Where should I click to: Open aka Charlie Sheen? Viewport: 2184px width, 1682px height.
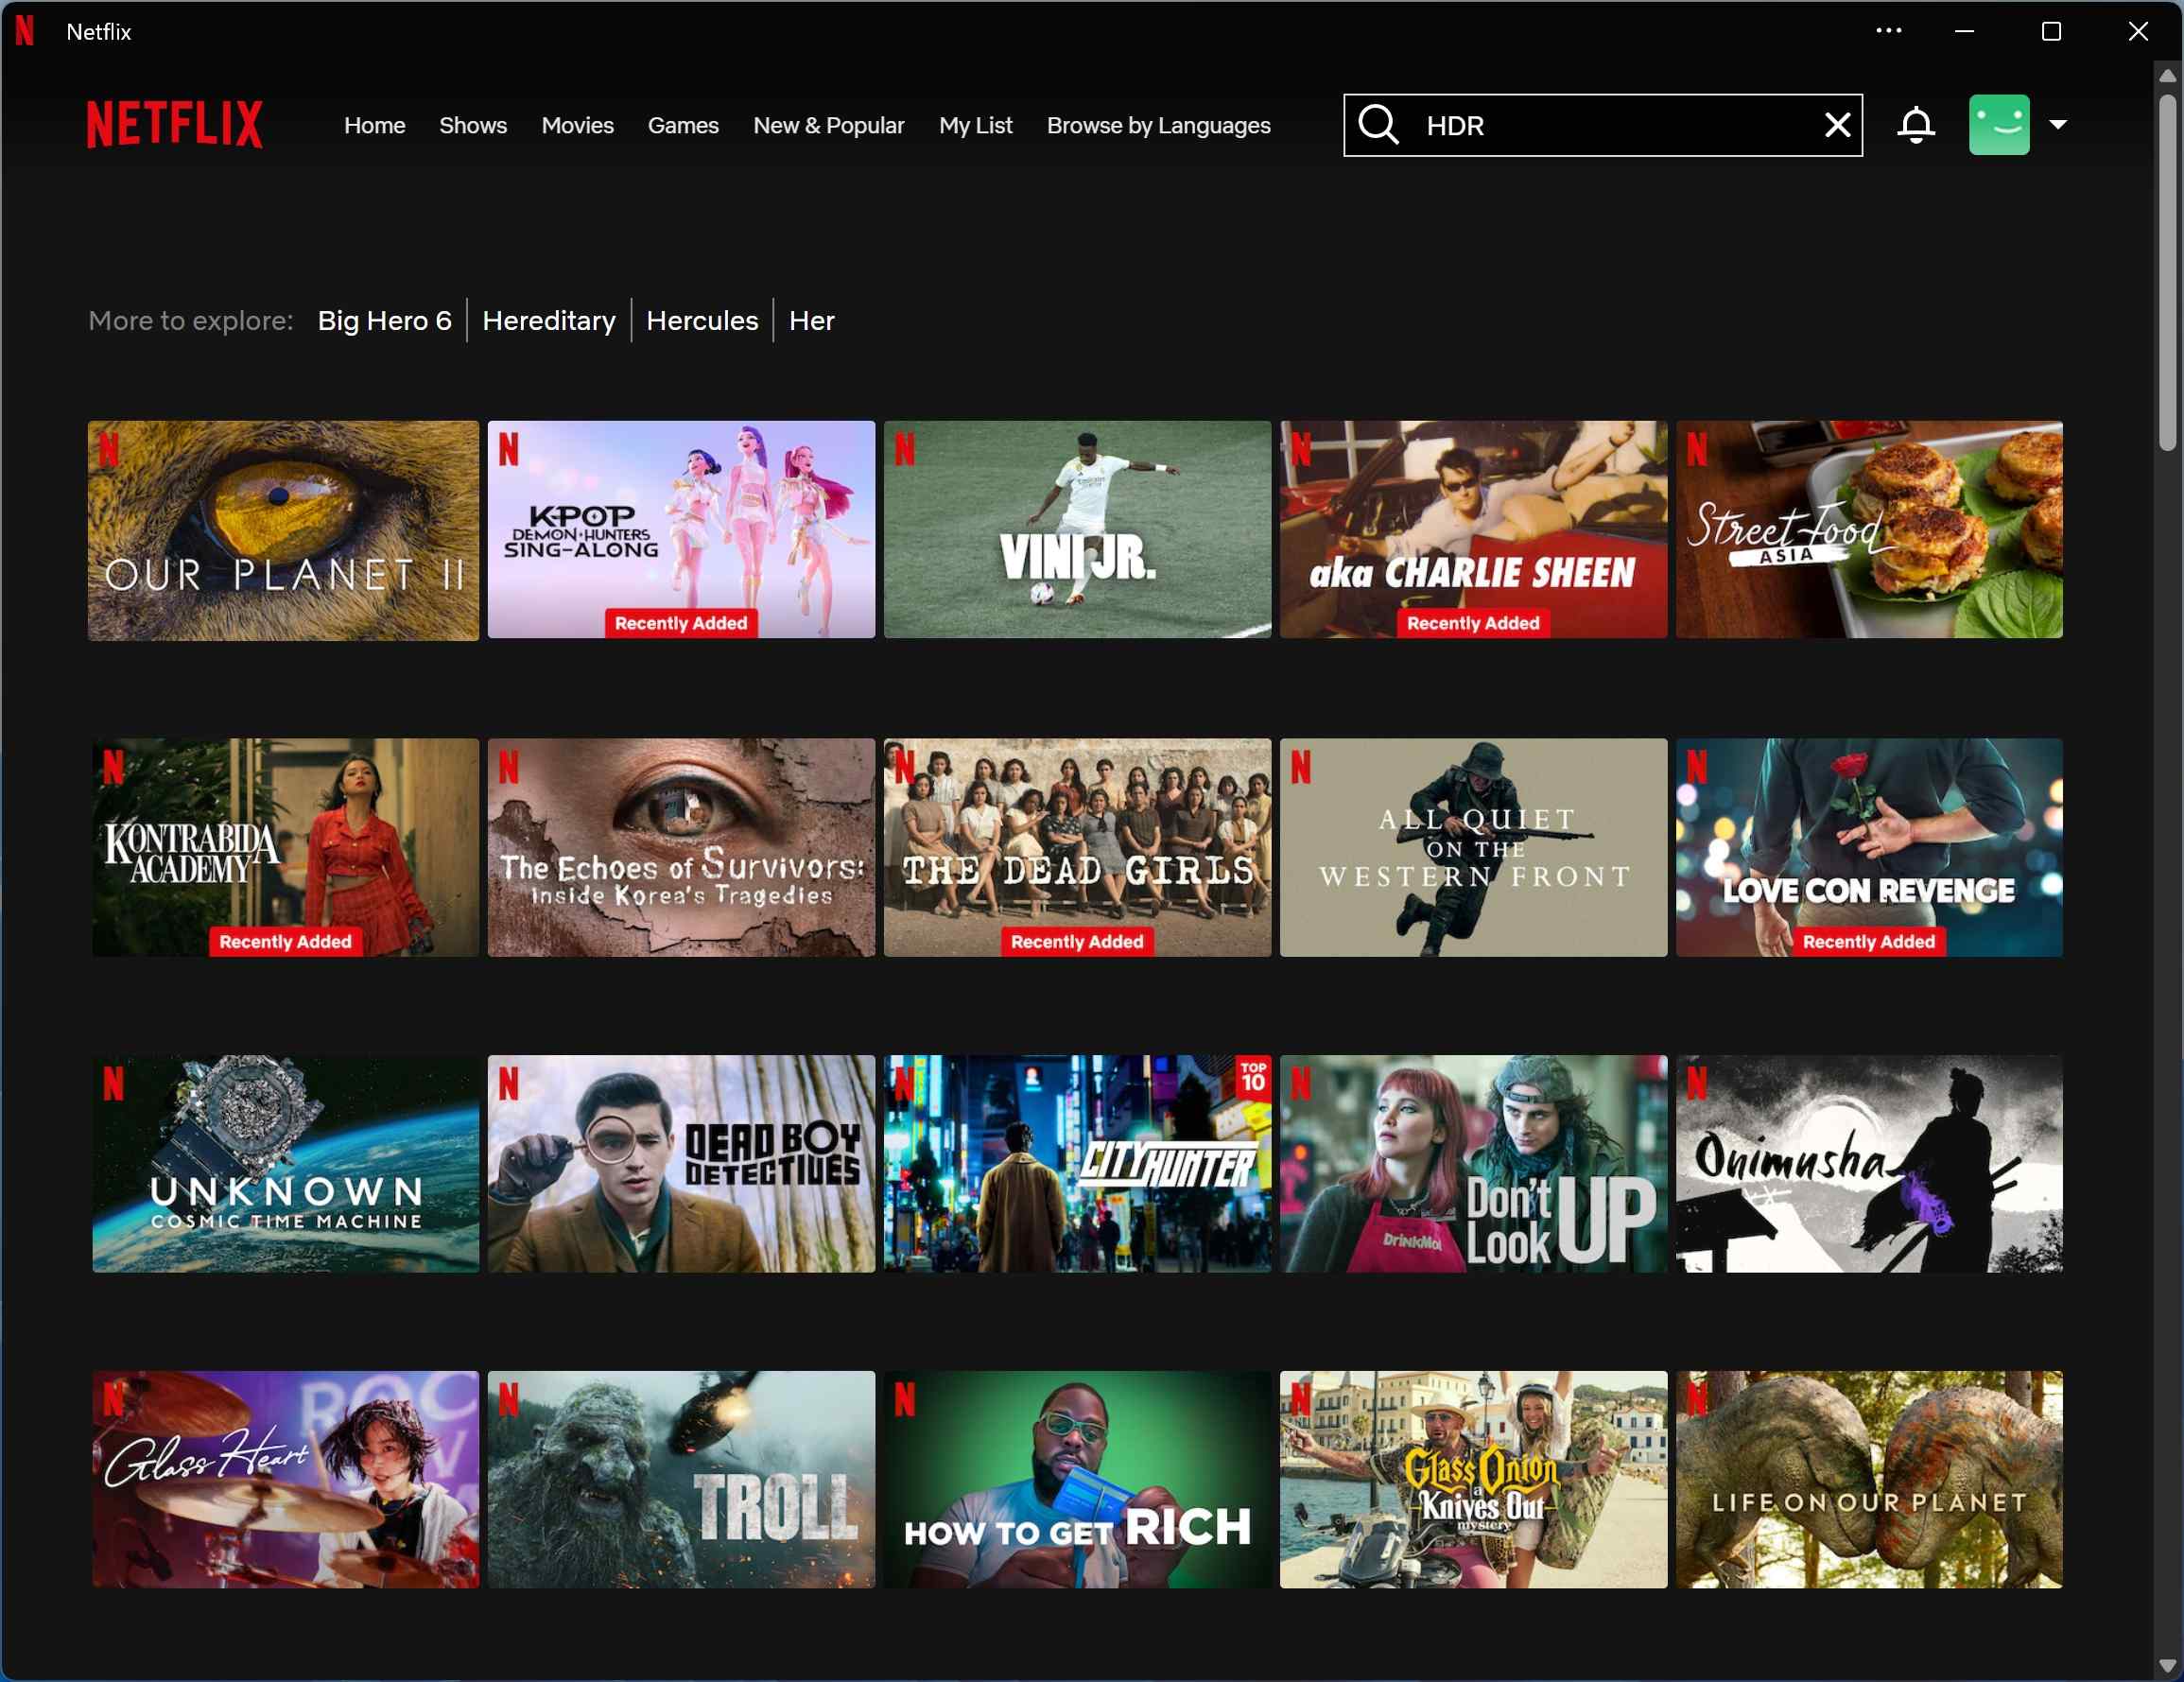pyautogui.click(x=1473, y=529)
